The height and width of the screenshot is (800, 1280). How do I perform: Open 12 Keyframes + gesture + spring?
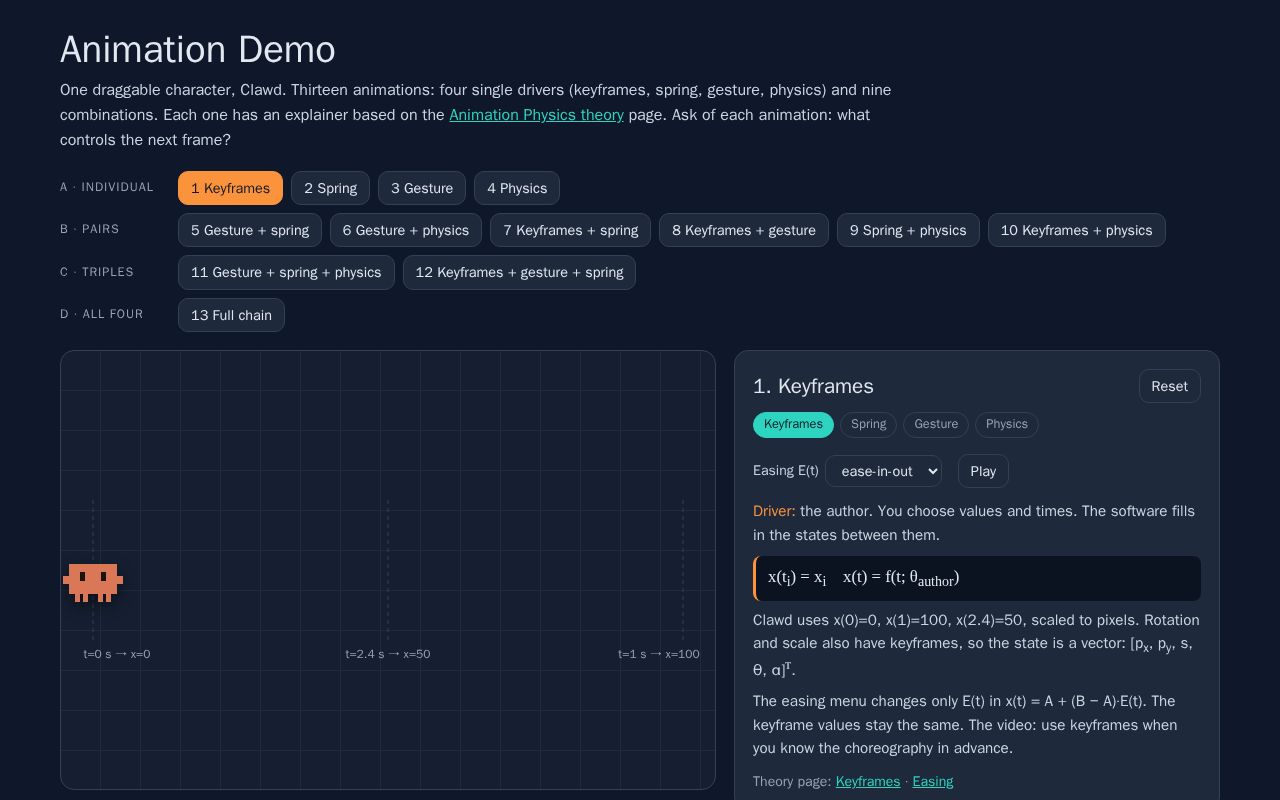tap(519, 272)
